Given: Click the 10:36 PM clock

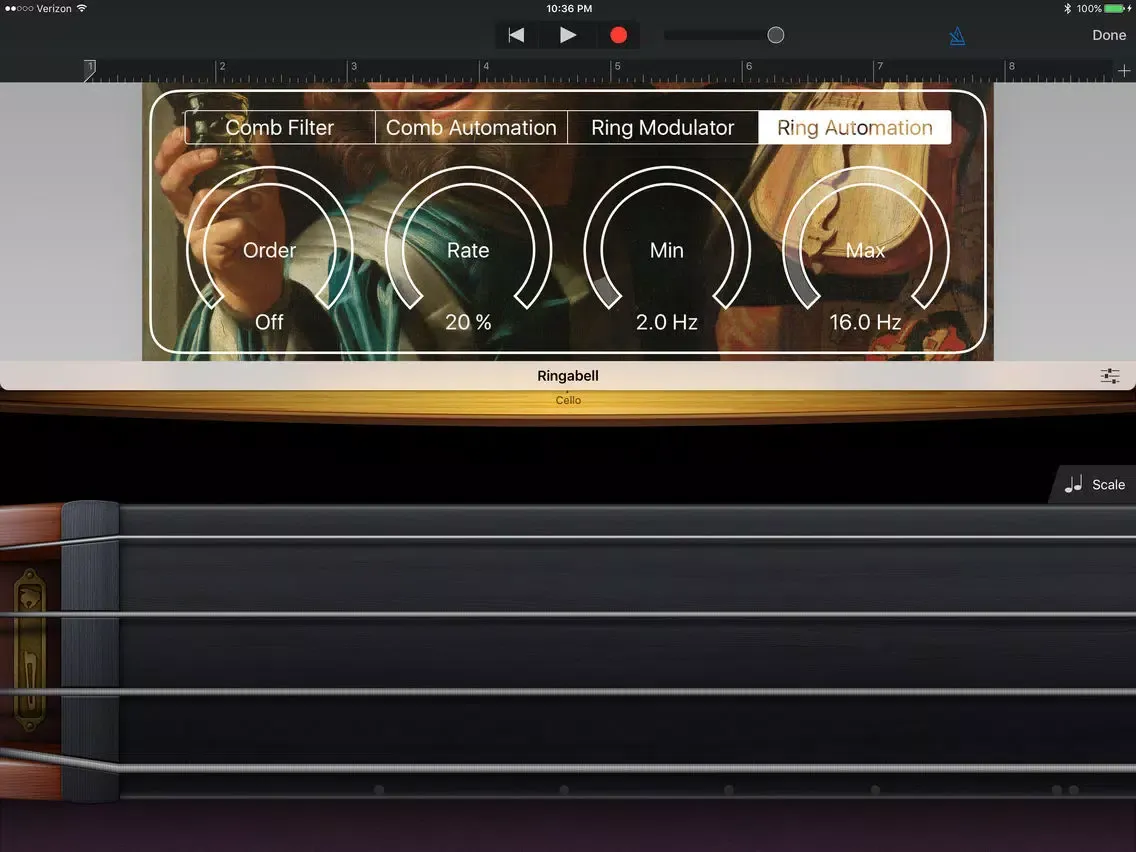Looking at the screenshot, I should tap(569, 9).
